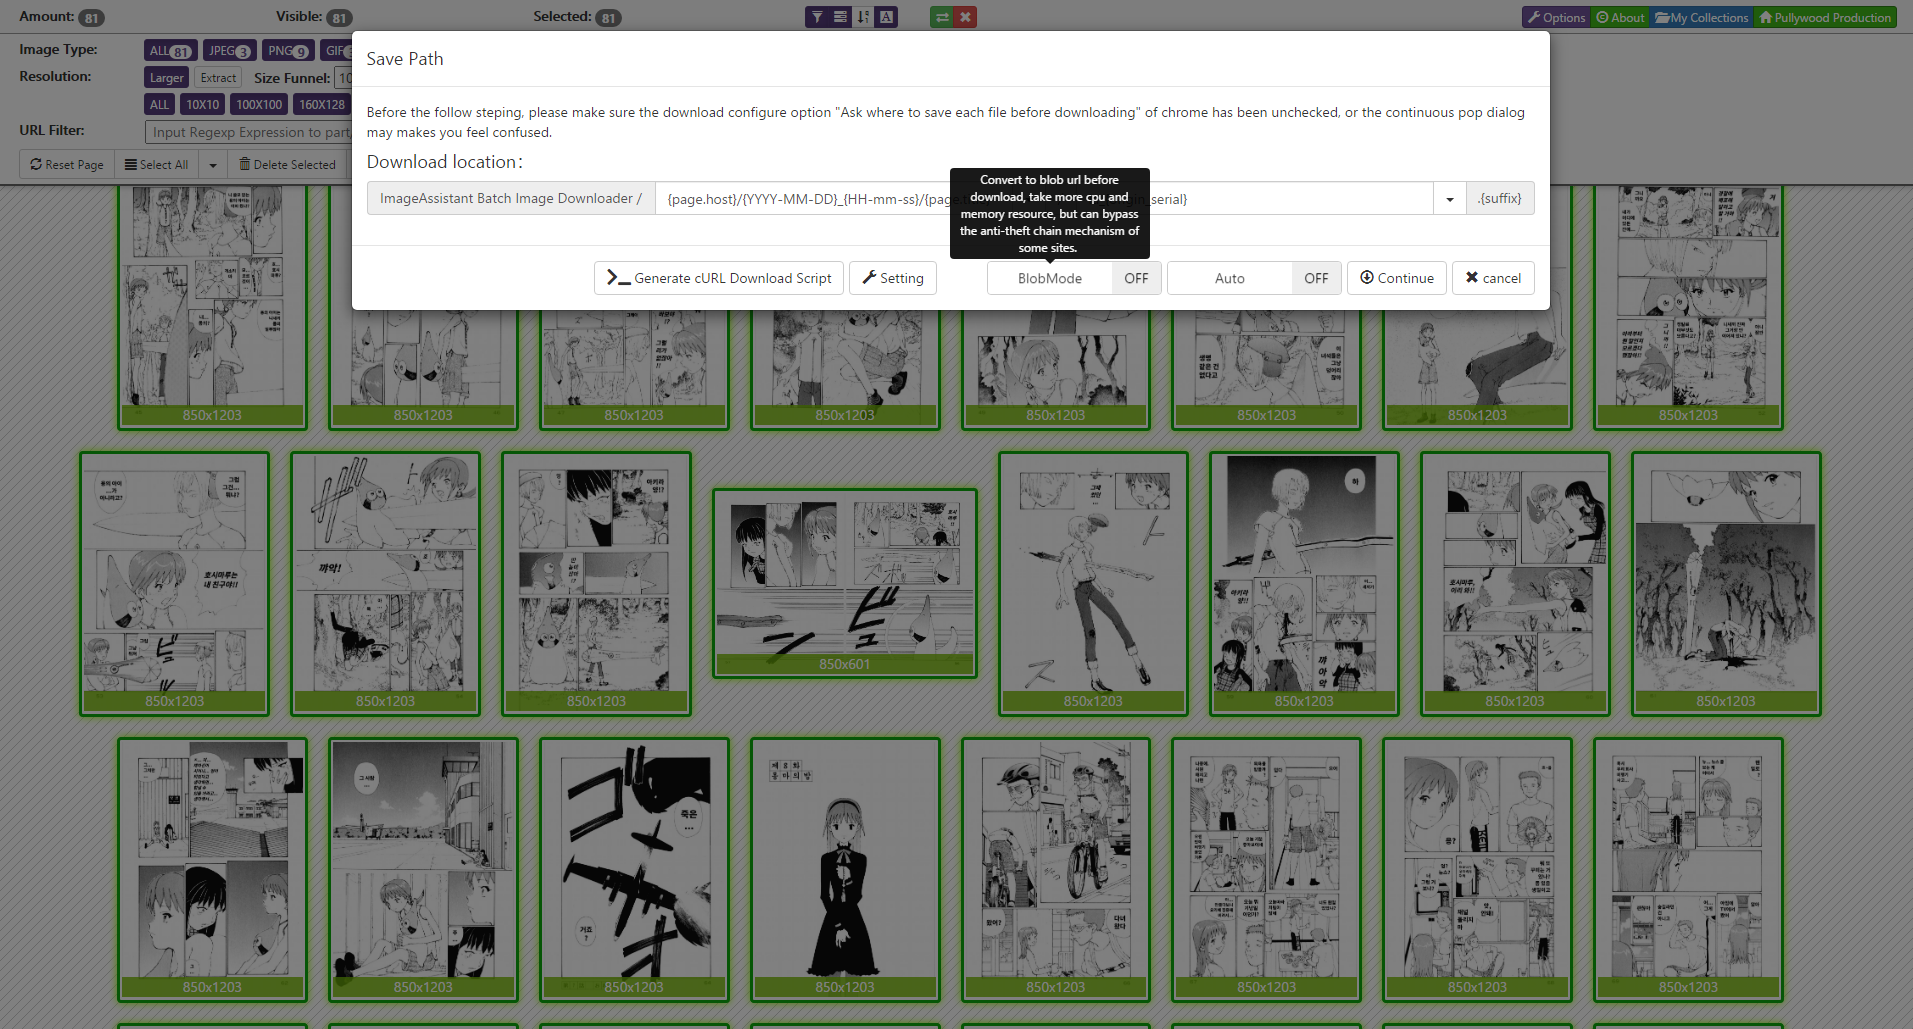Click Delete Selected button

[288, 164]
